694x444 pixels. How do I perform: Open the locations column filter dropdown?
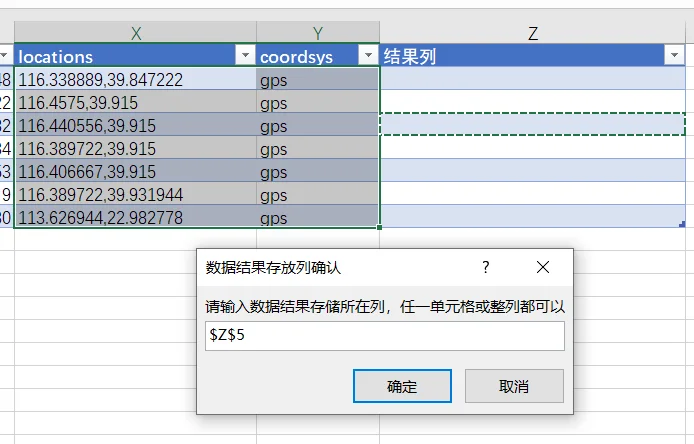click(x=245, y=55)
